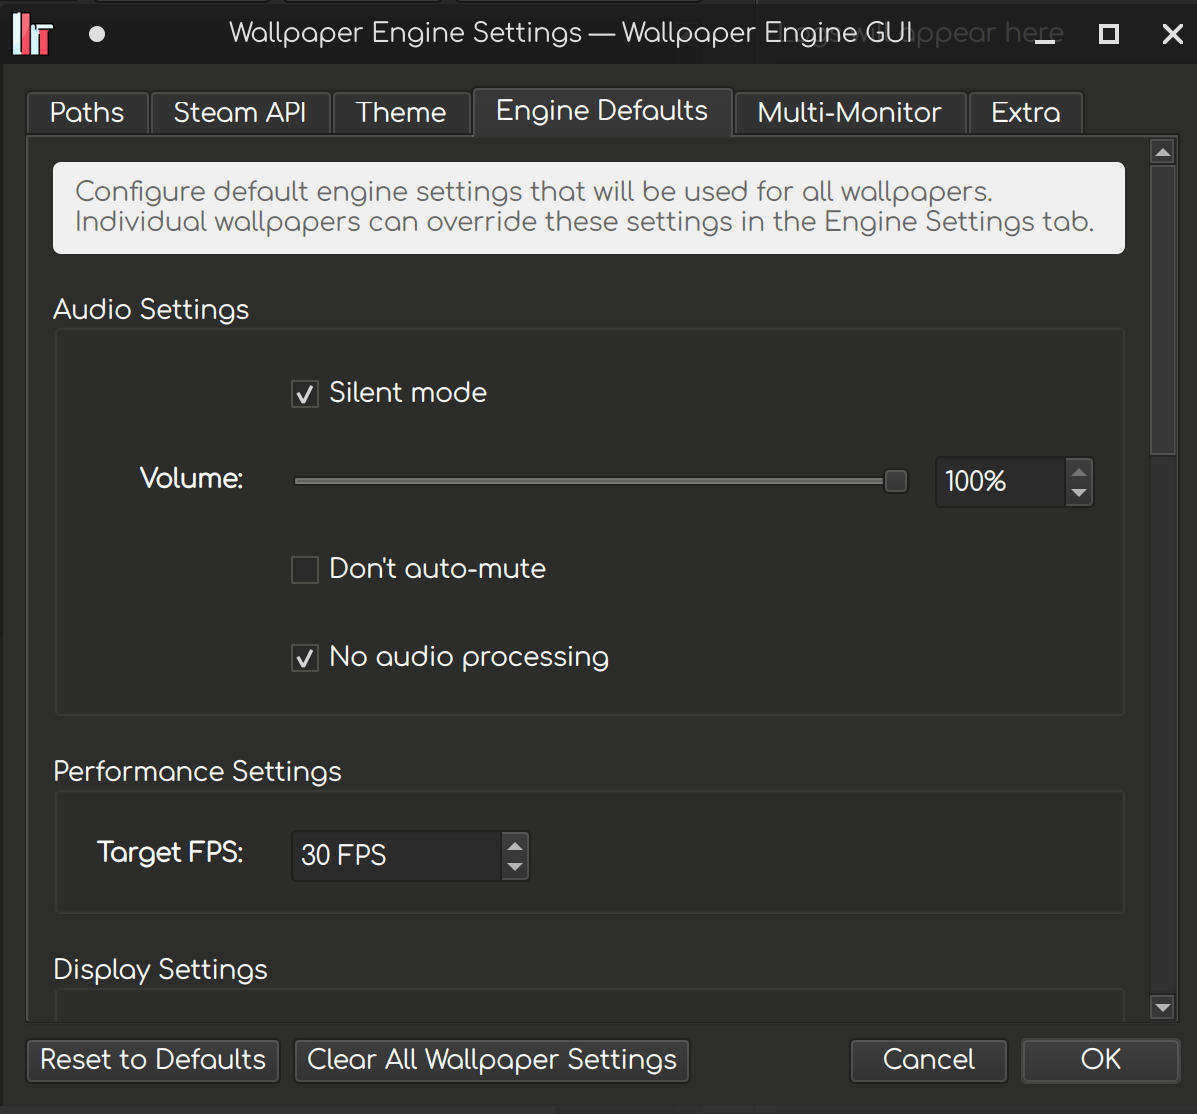Viewport: 1197px width, 1114px height.
Task: Maximize the settings window
Action: click(x=1108, y=34)
